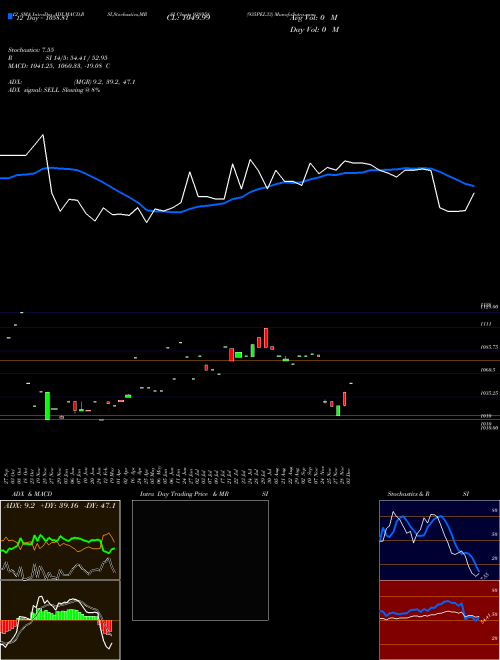Image resolution: width=500 pixels, height=660 pixels.
Task: Click inside the empty Intra Day chart box
Action: click(200, 560)
